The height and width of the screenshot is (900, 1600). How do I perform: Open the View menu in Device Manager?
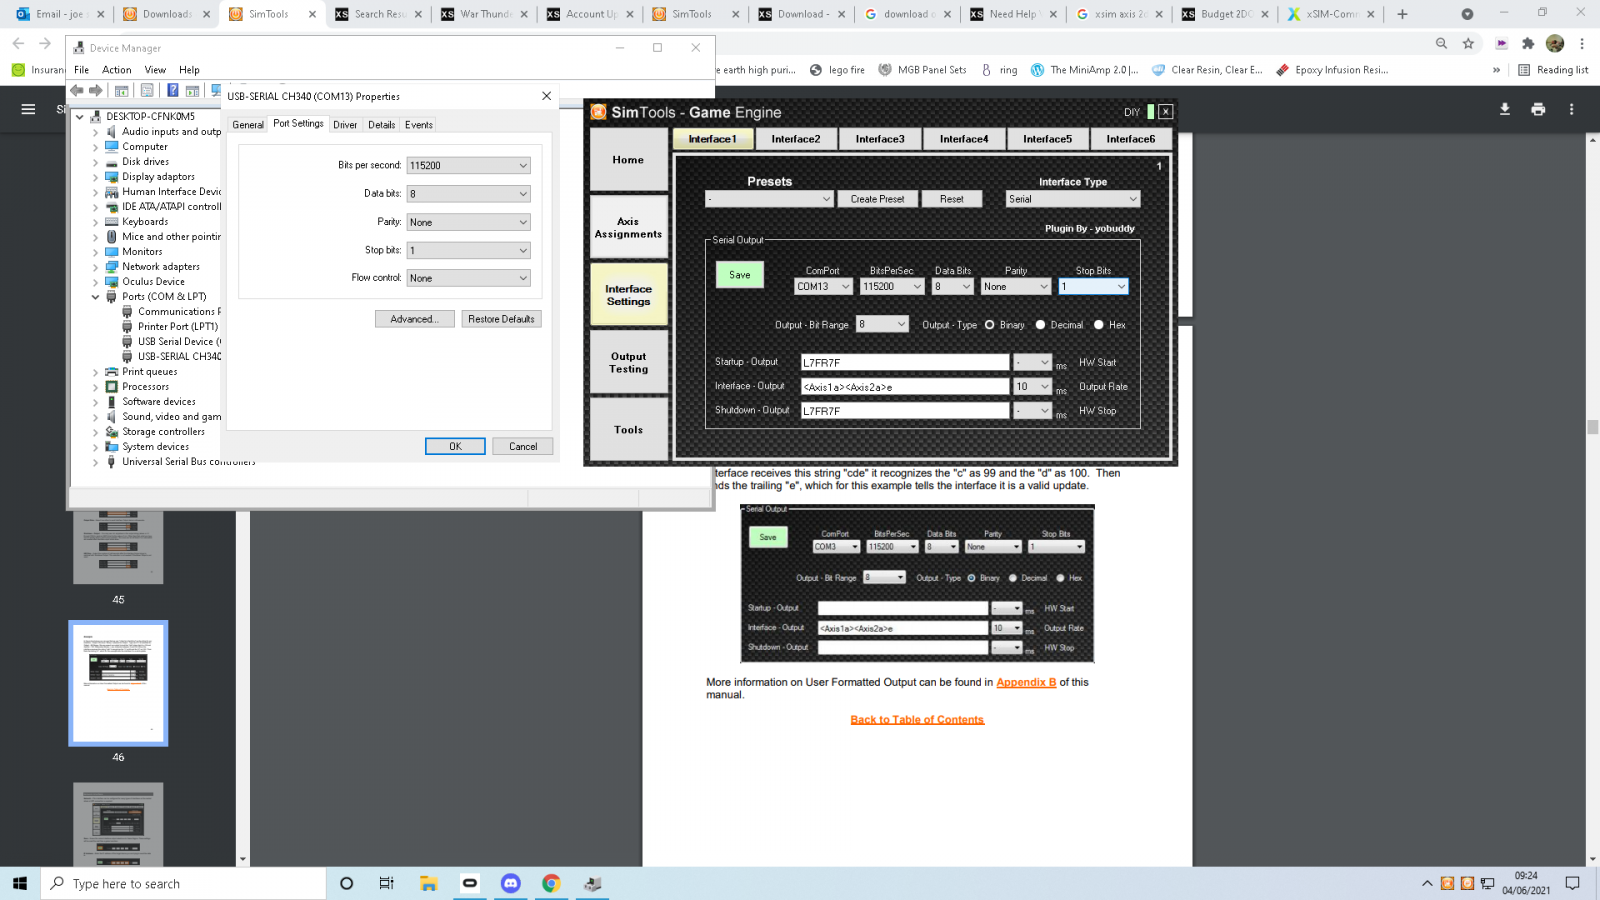155,70
